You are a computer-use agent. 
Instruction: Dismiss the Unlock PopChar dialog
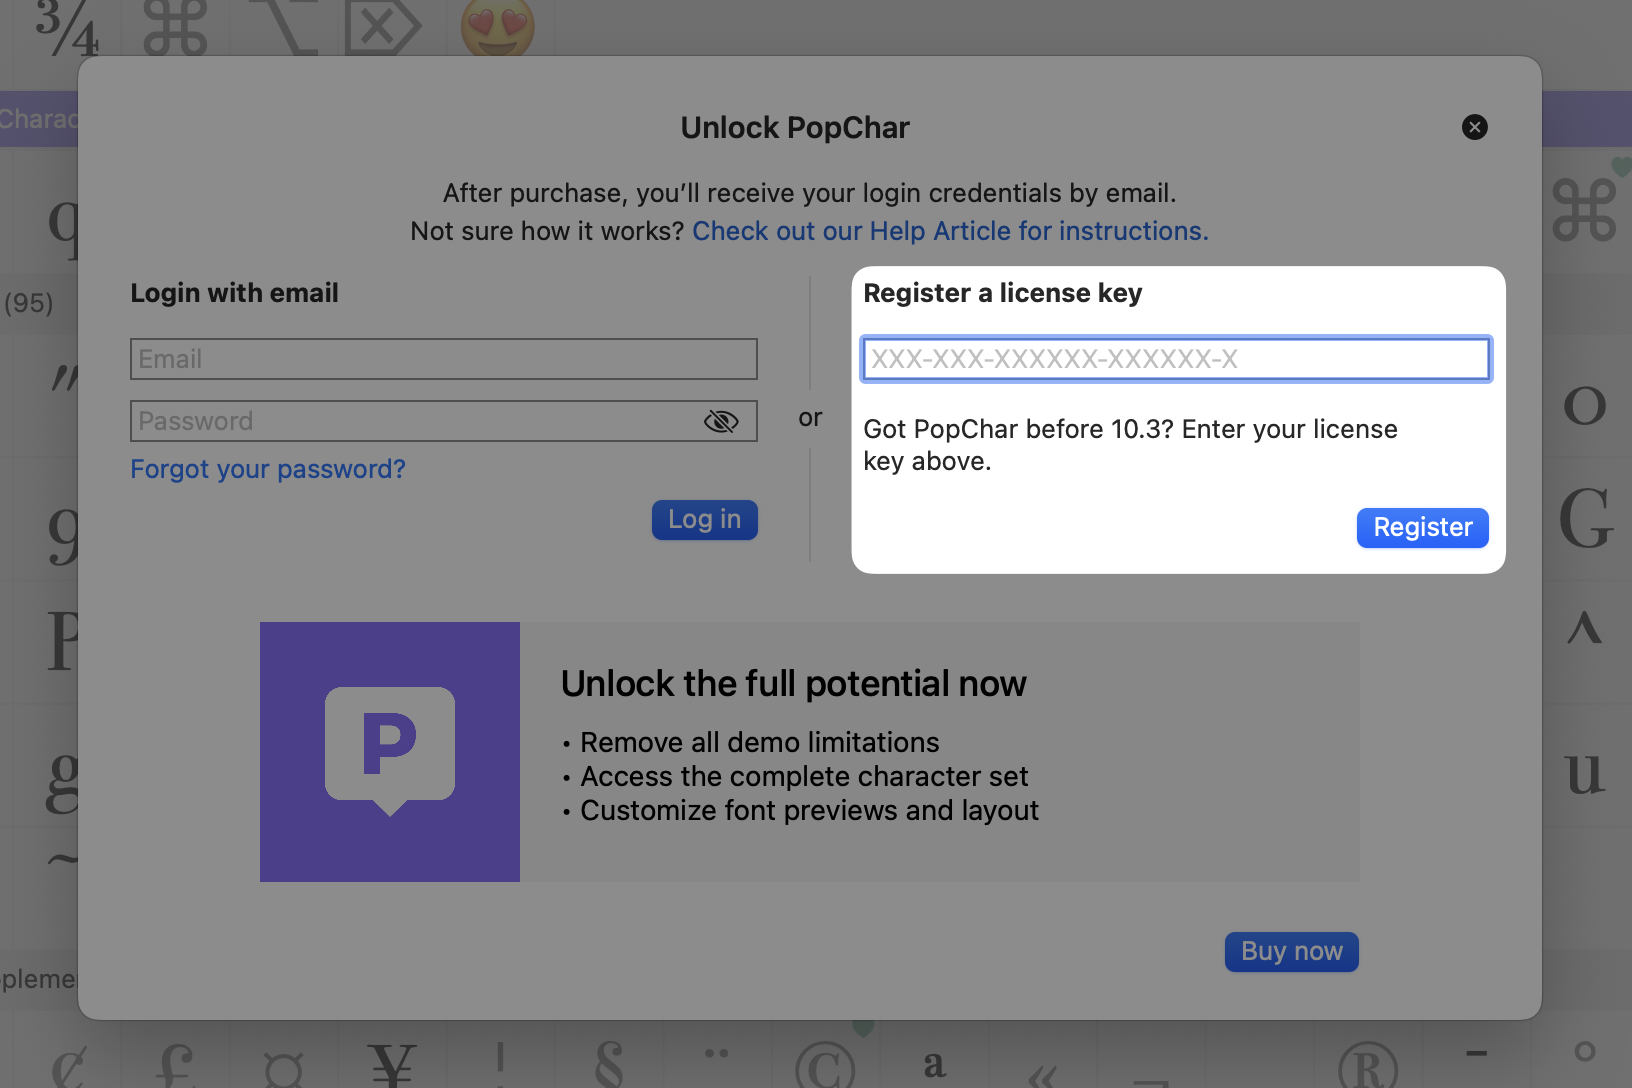point(1475,127)
